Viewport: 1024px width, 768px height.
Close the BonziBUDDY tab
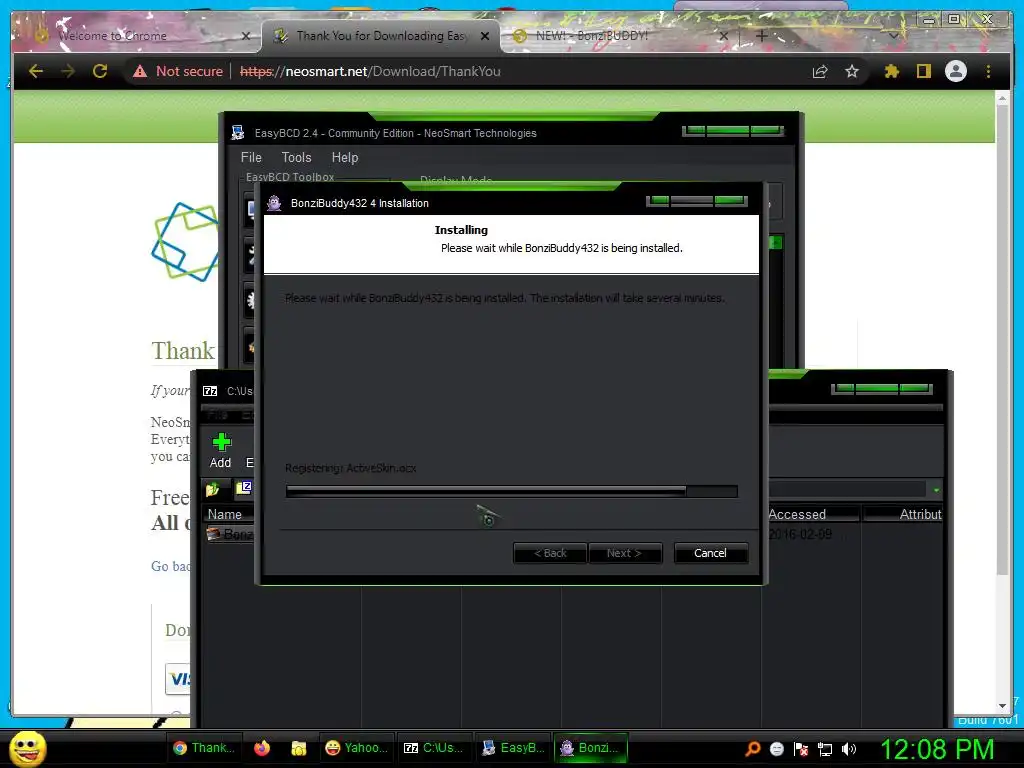point(724,36)
